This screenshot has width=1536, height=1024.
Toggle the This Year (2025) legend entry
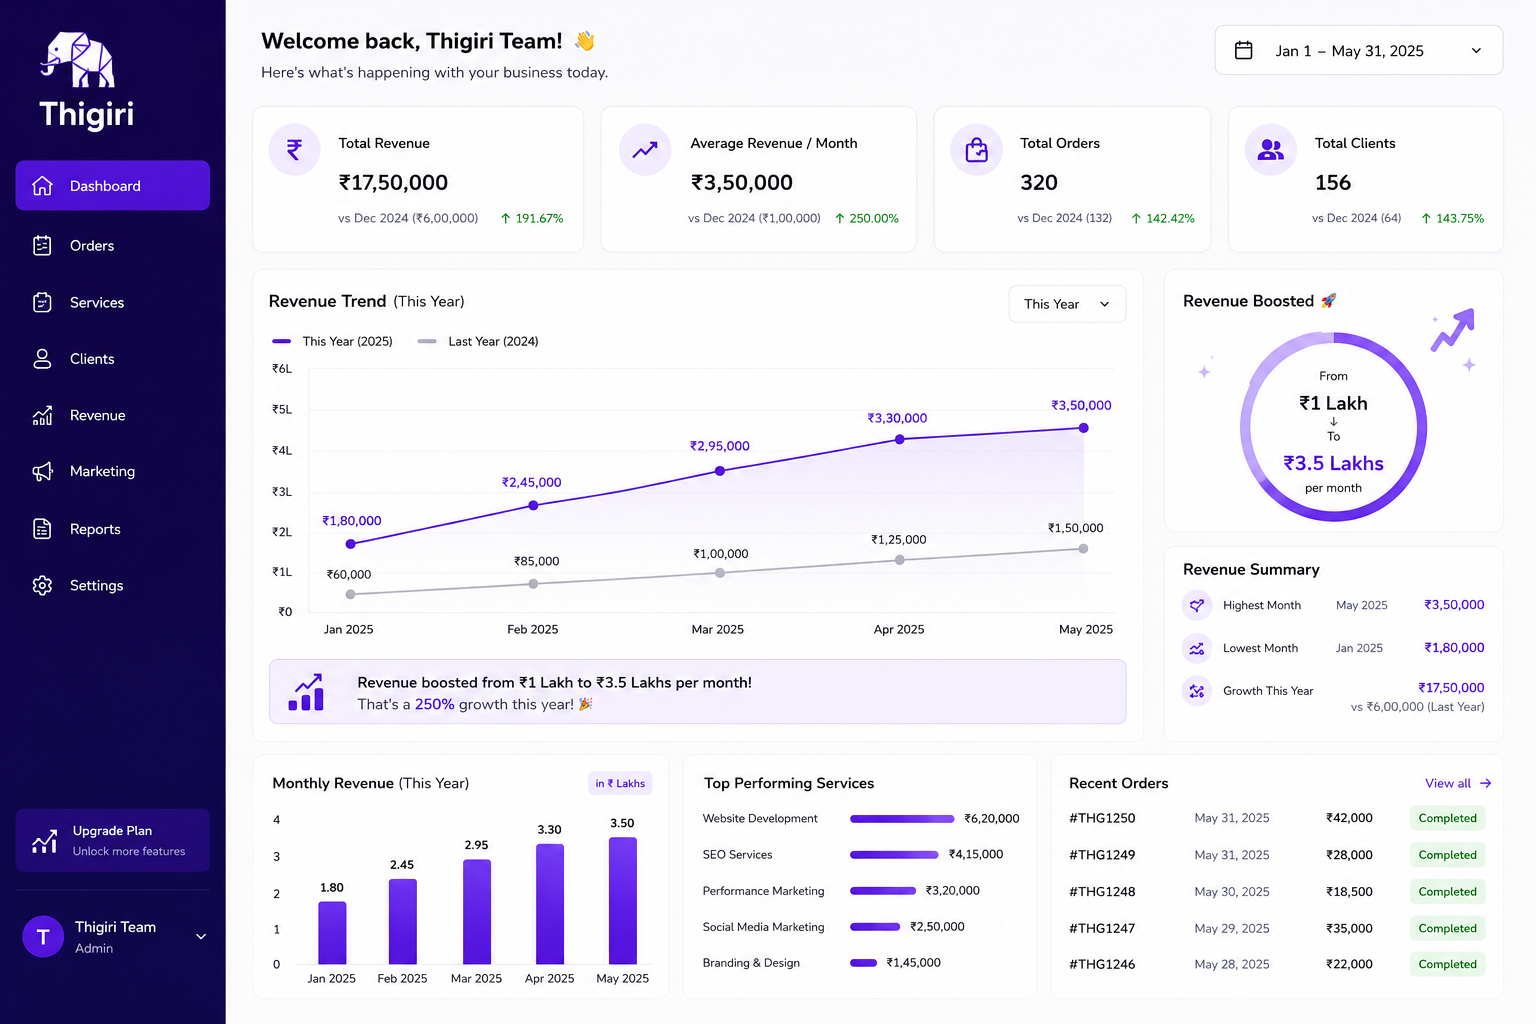click(x=333, y=341)
